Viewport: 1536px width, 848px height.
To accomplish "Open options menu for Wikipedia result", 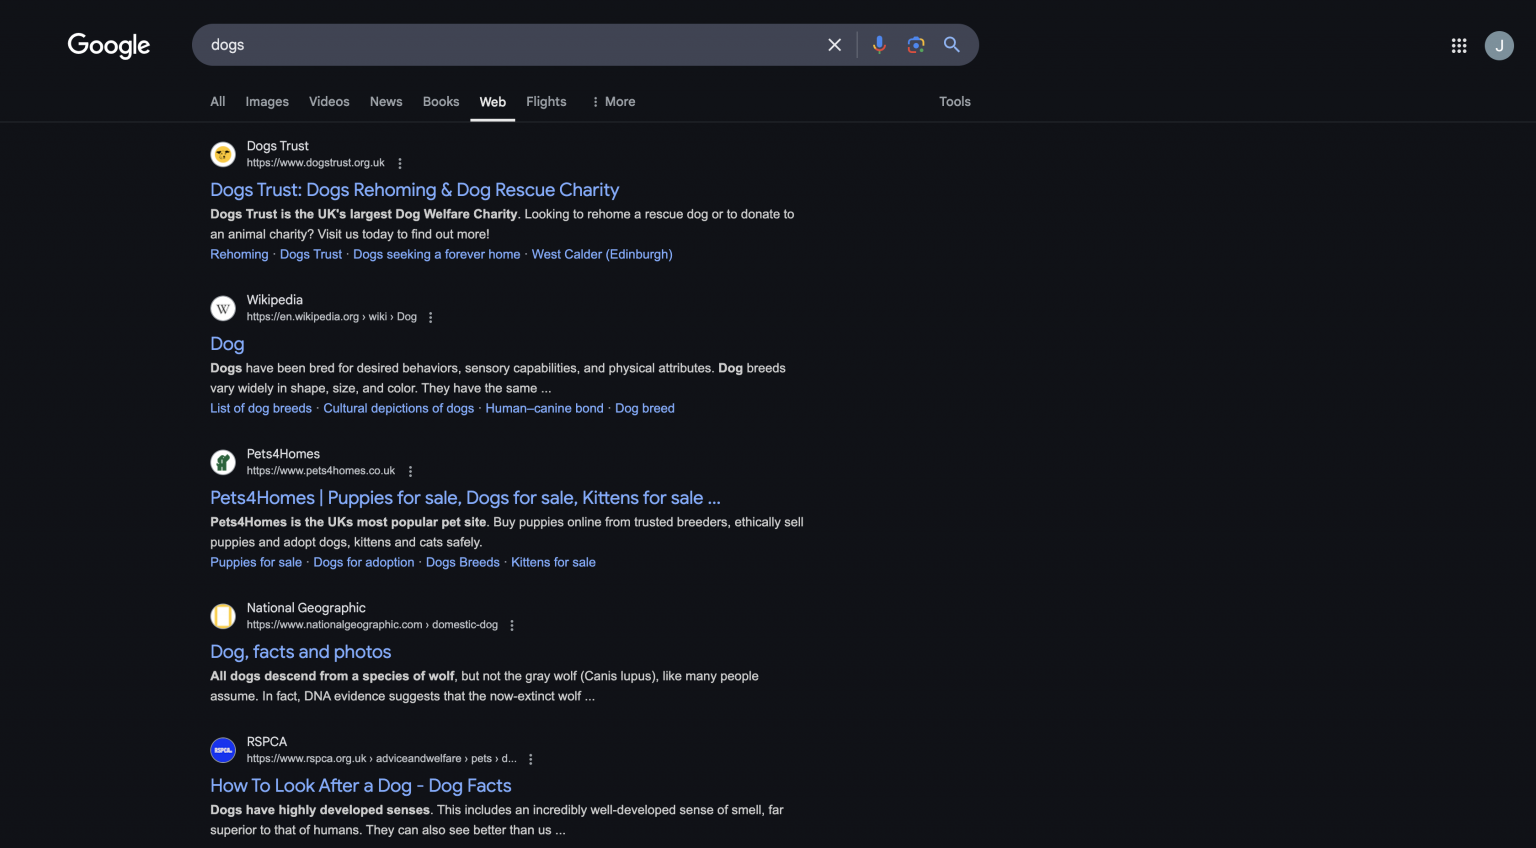I will 431,317.
